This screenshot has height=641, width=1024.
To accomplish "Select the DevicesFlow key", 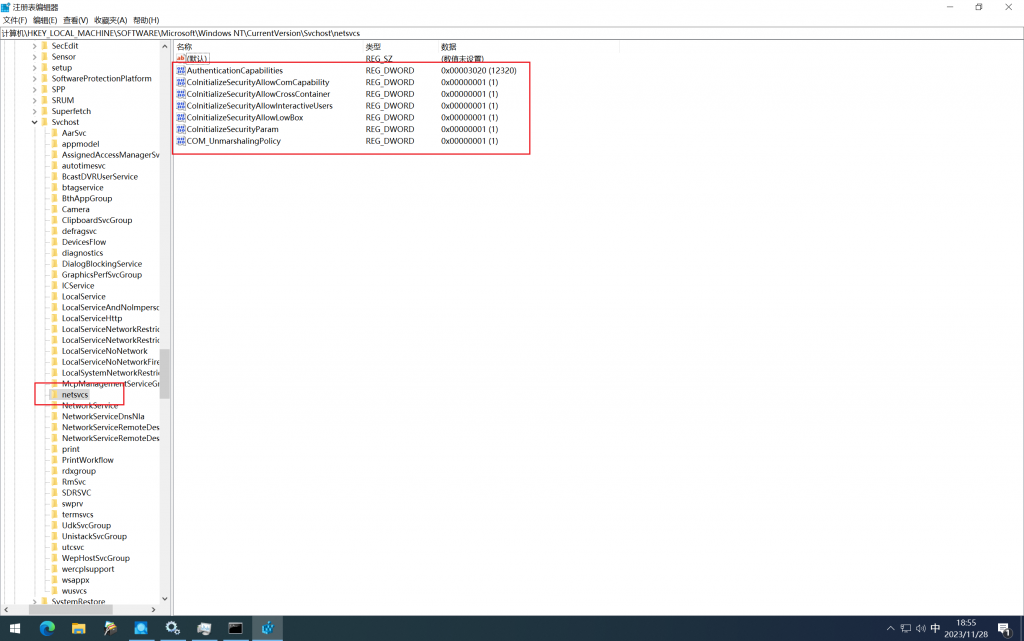I will [x=84, y=242].
